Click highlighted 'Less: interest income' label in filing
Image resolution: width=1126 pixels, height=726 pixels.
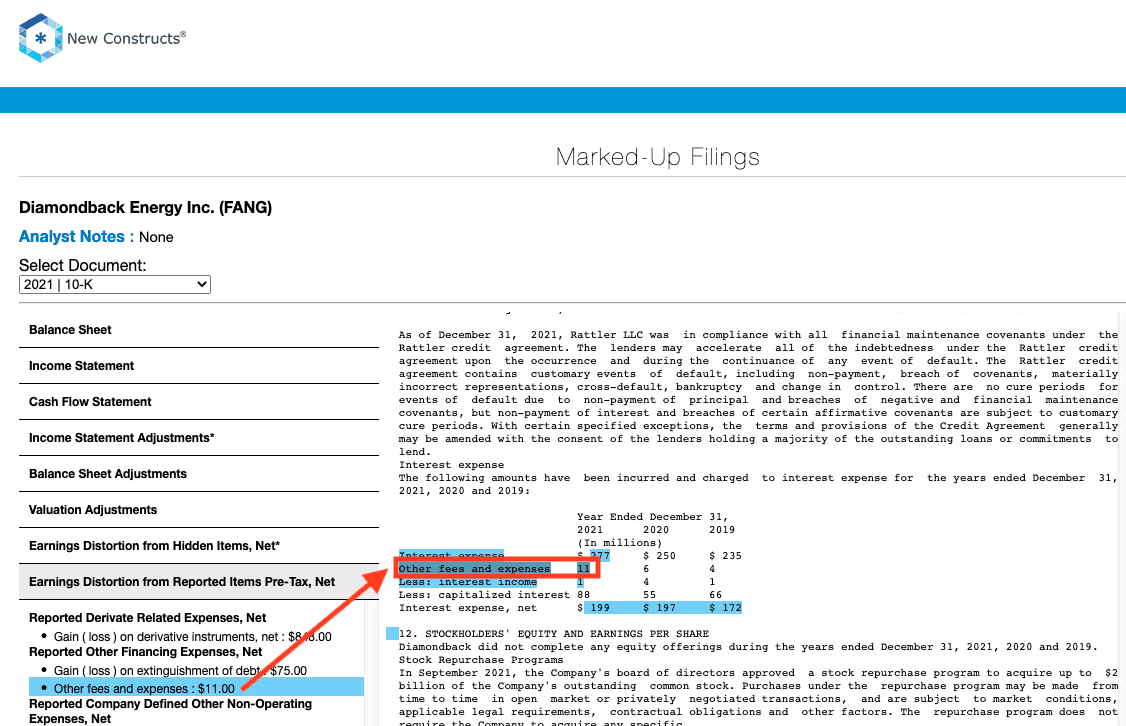click(x=467, y=582)
